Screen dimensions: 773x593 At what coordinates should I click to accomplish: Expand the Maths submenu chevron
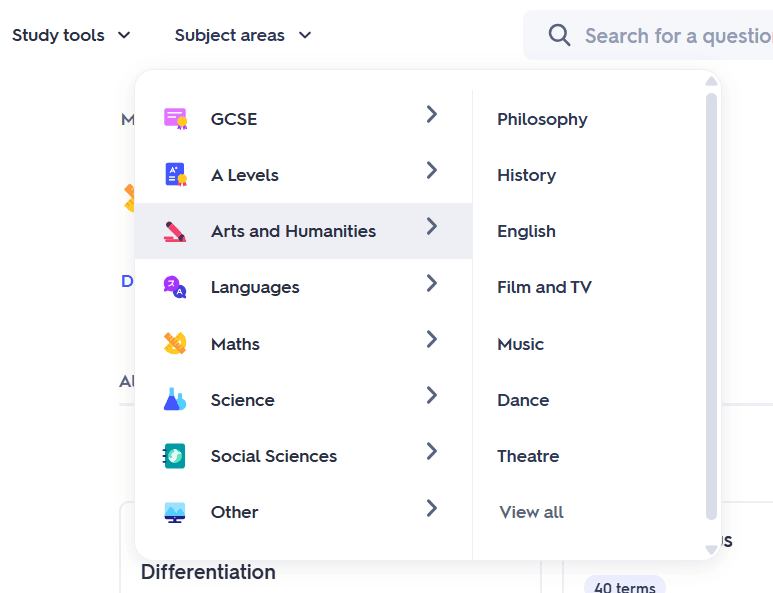pos(432,339)
